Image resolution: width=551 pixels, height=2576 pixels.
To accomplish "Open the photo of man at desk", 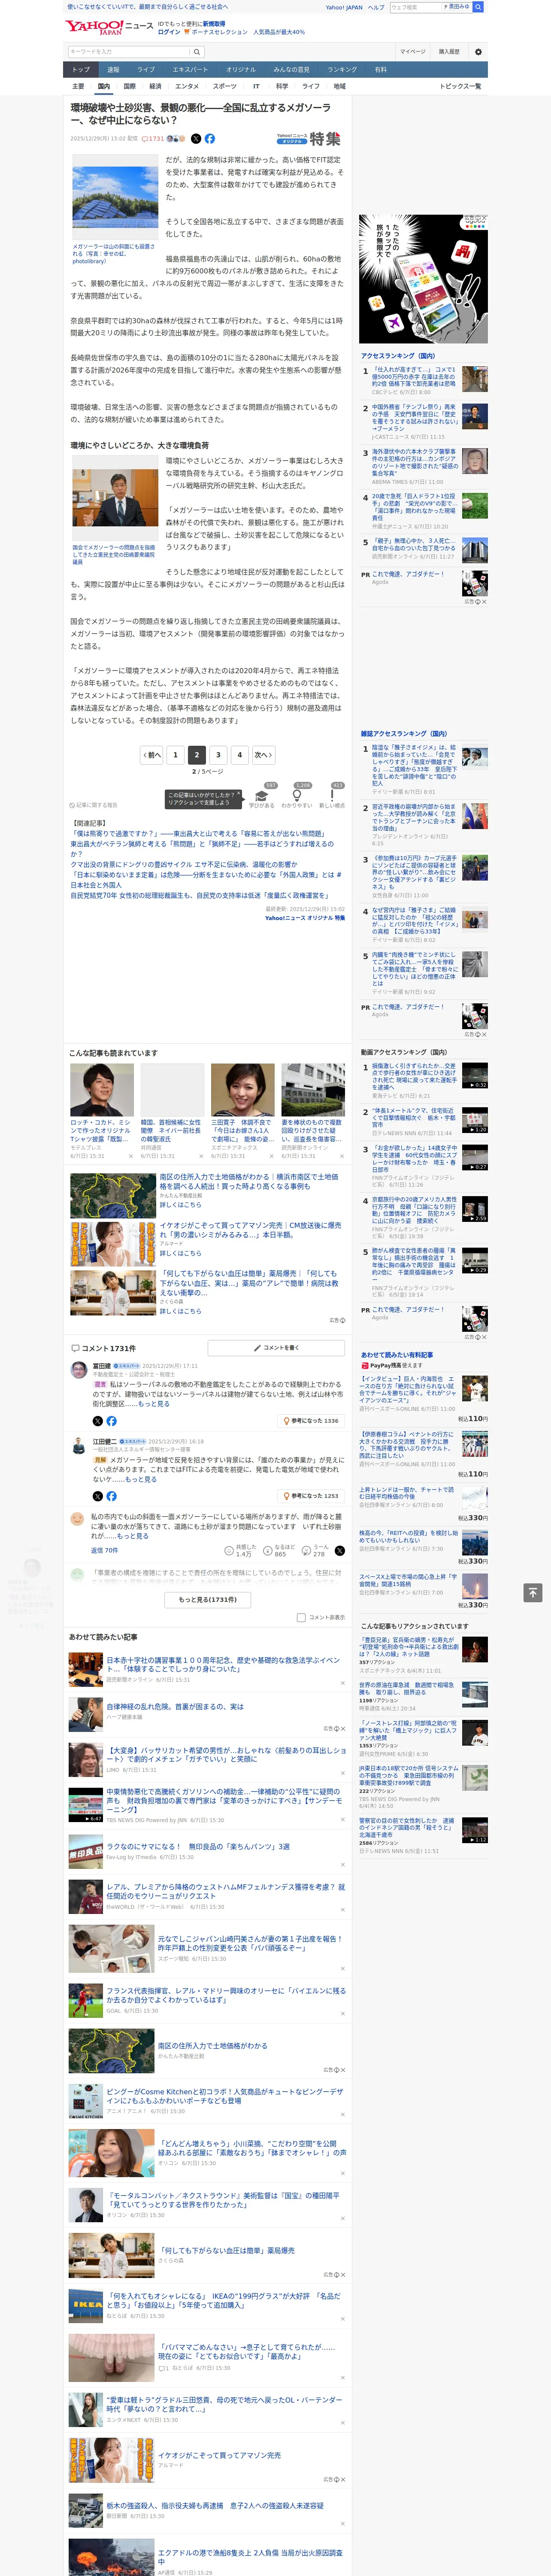I will (115, 499).
